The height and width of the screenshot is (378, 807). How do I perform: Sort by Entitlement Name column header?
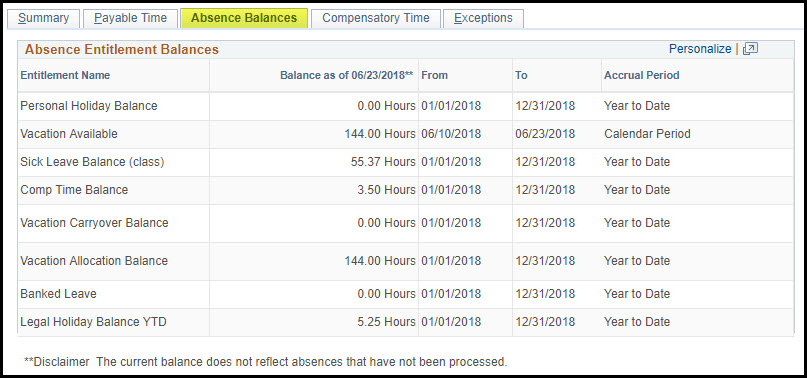coord(65,75)
